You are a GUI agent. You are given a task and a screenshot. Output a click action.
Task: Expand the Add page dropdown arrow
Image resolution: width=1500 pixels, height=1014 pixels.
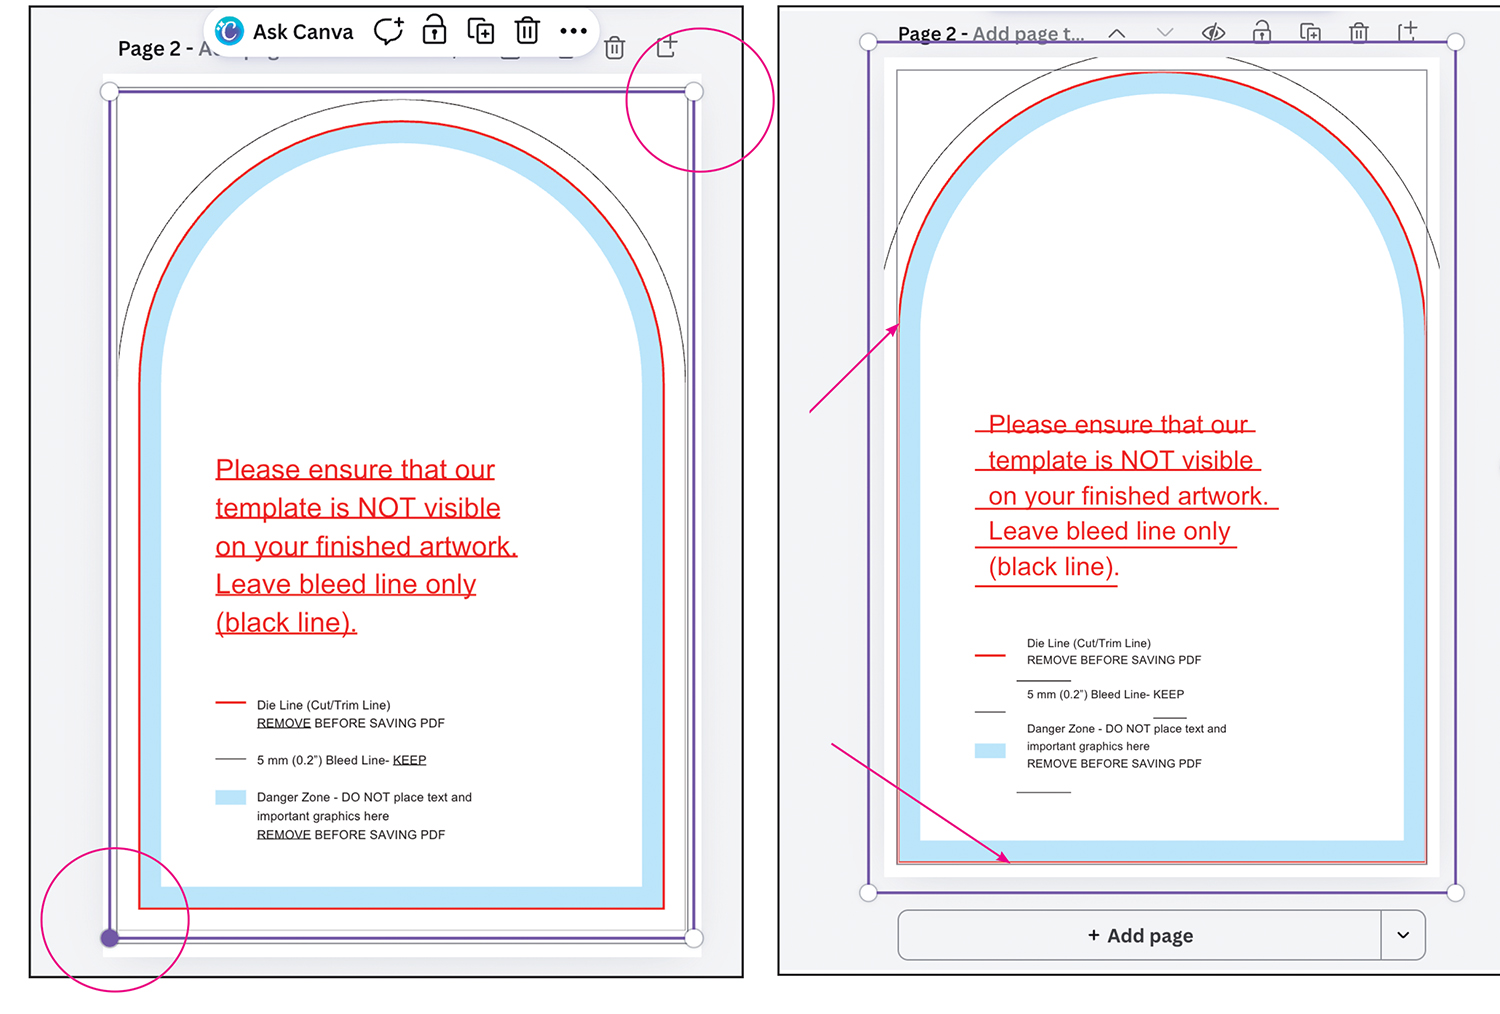click(1403, 935)
